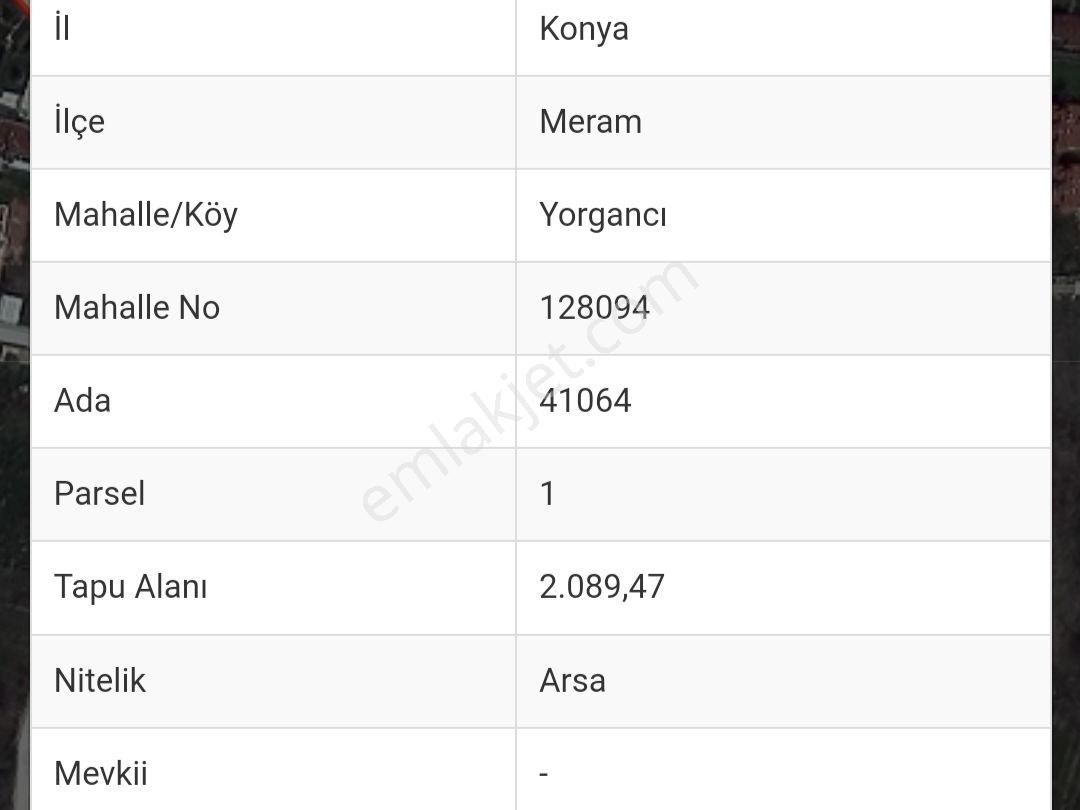Click the Tapu Alanı label
The width and height of the screenshot is (1080, 810).
point(131,587)
